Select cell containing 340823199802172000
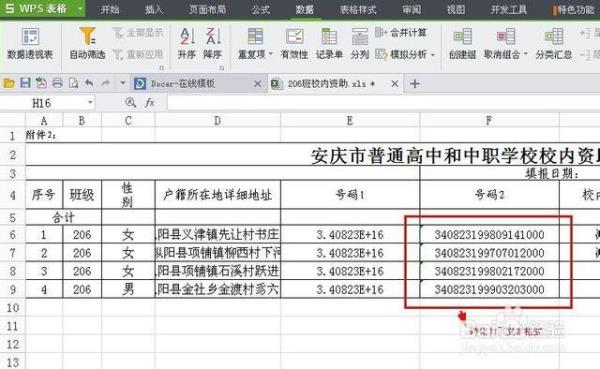Screen dimensions: 600x369 [x=489, y=271]
